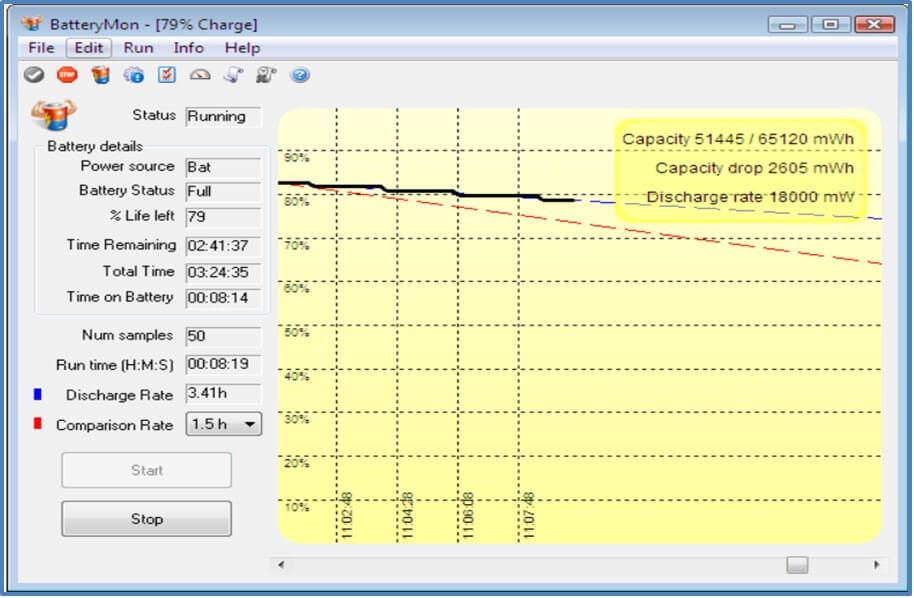Image resolution: width=914 pixels, height=598 pixels.
Task: Click the red Comparison Rate color marker
Action: 38,424
